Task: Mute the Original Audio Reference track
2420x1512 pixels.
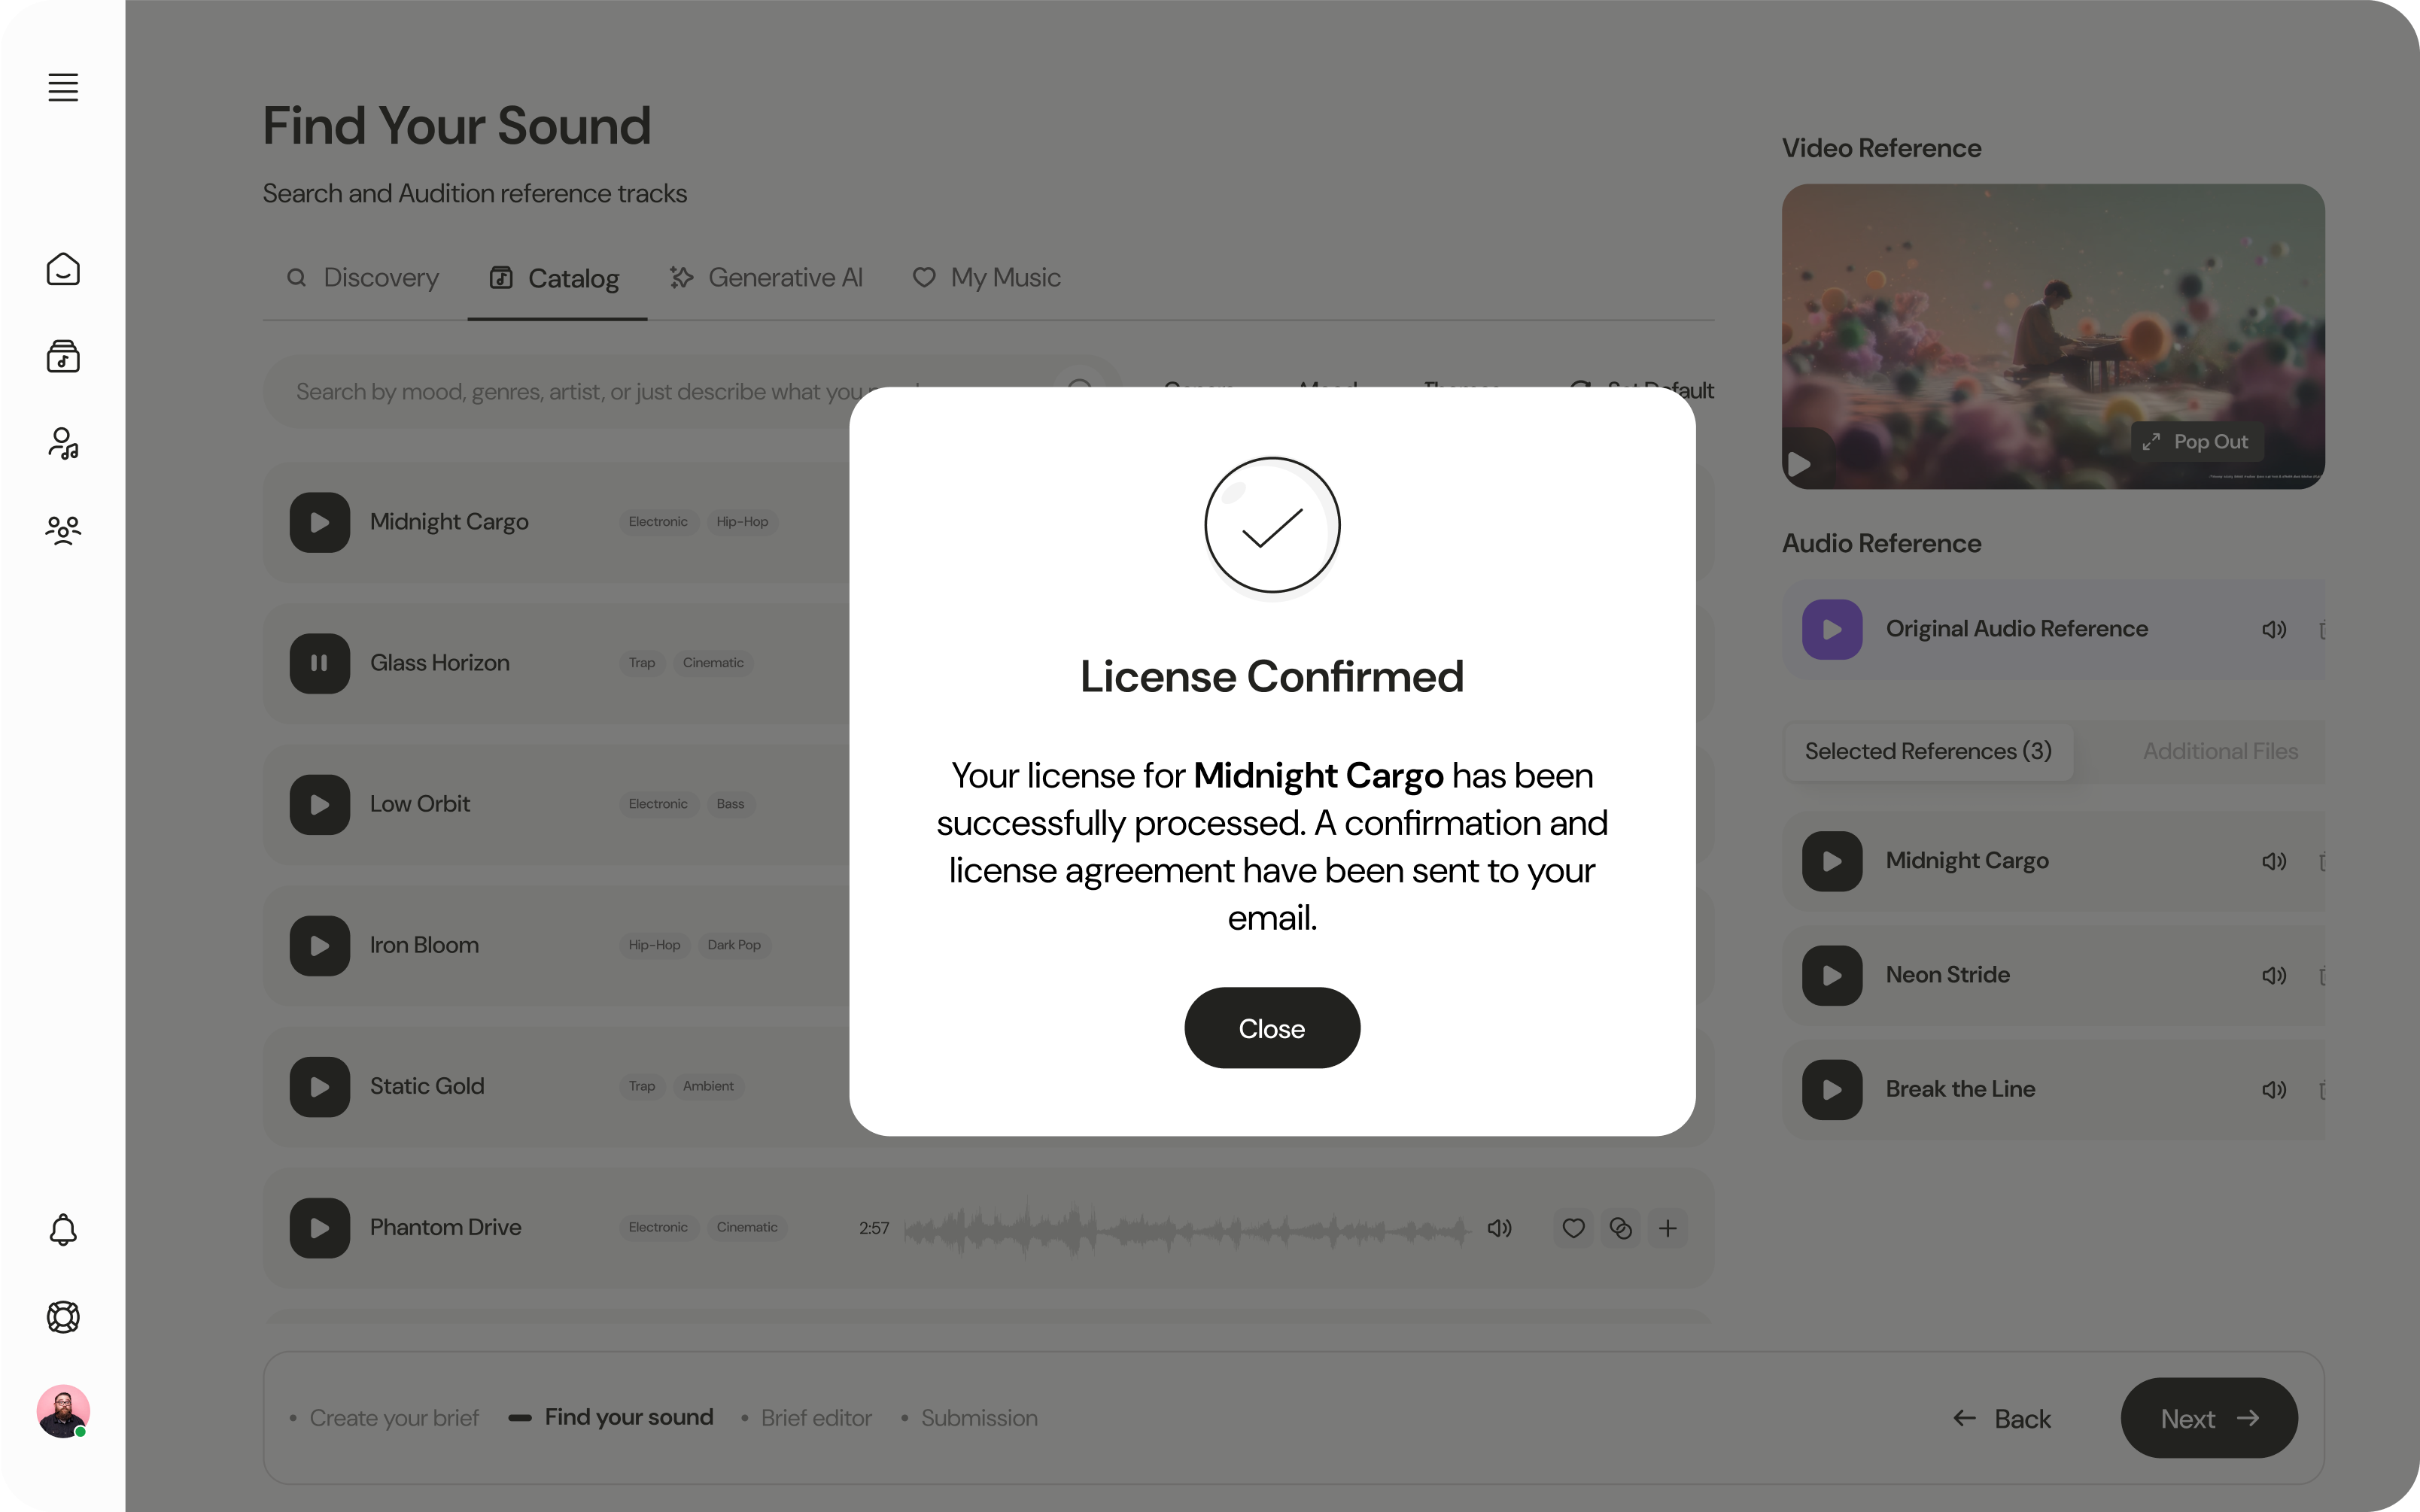Action: 2274,629
